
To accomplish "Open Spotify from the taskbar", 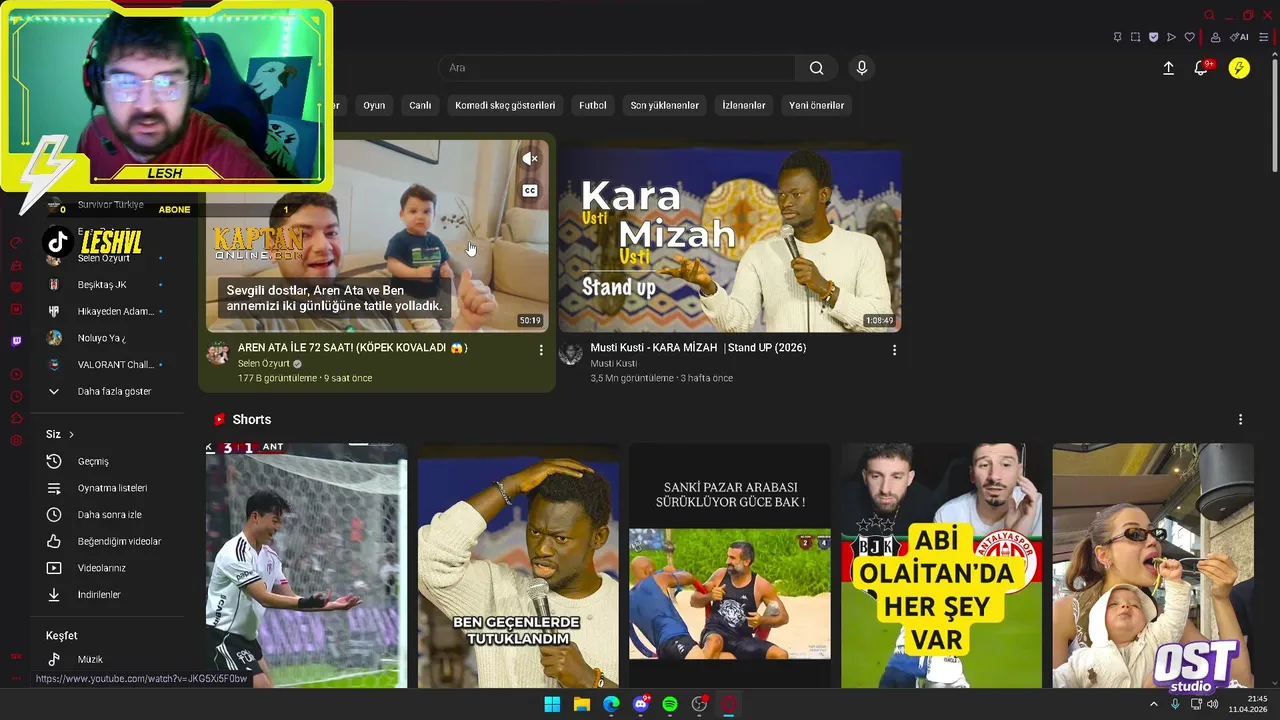I will tap(670, 704).
